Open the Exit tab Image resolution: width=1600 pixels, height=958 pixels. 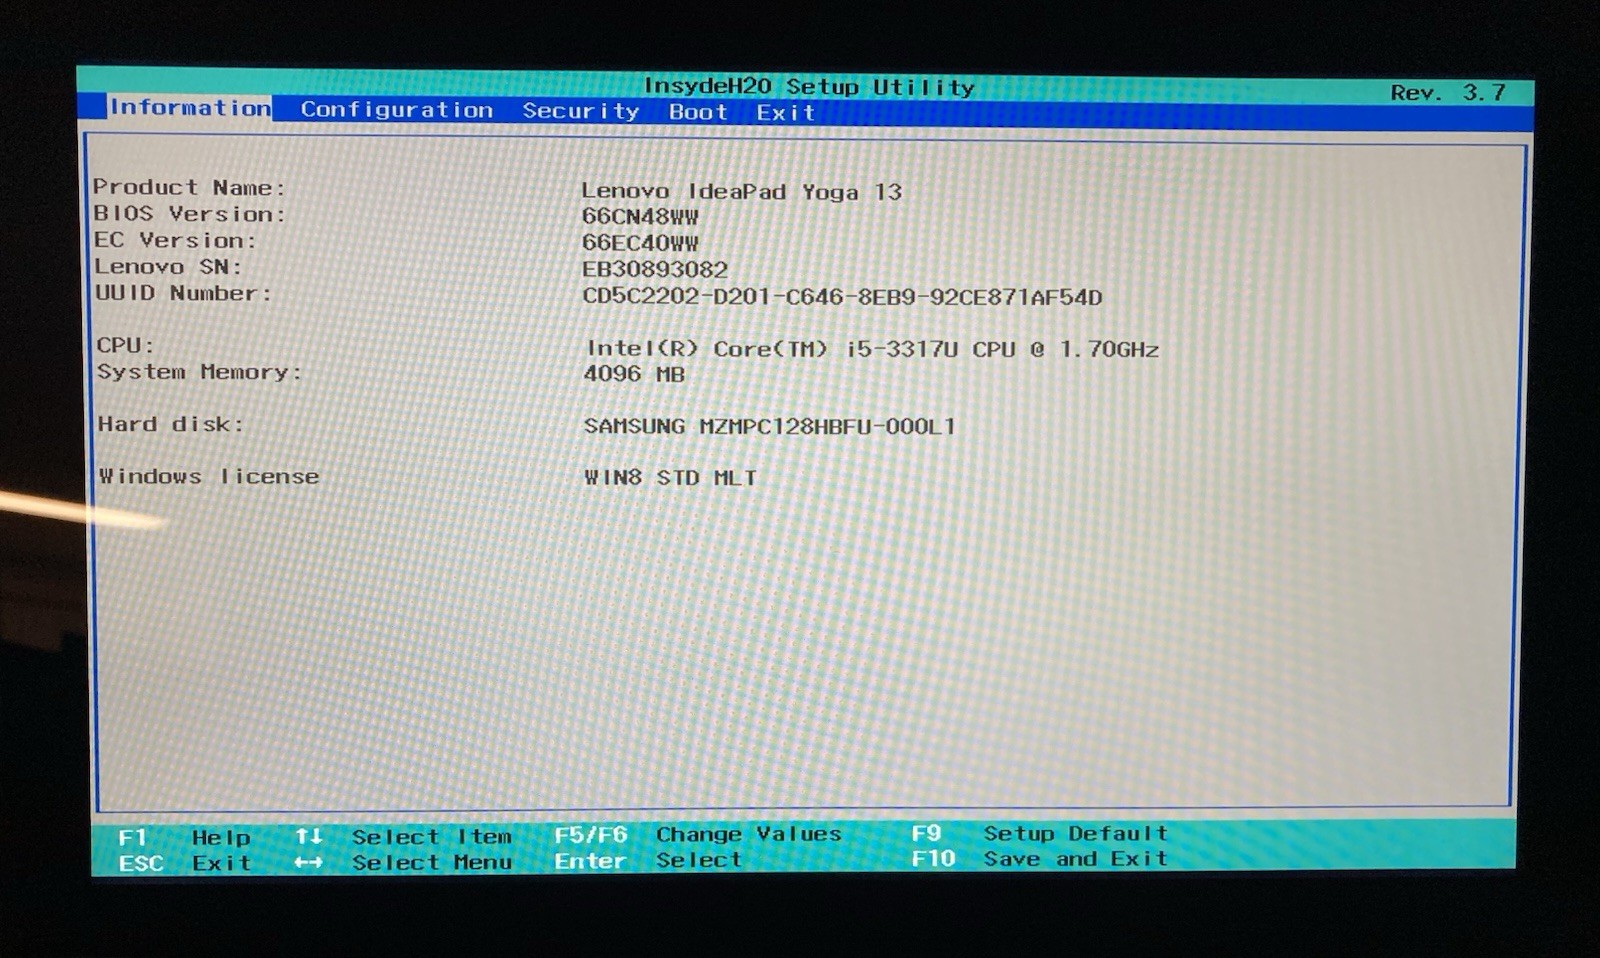(786, 113)
